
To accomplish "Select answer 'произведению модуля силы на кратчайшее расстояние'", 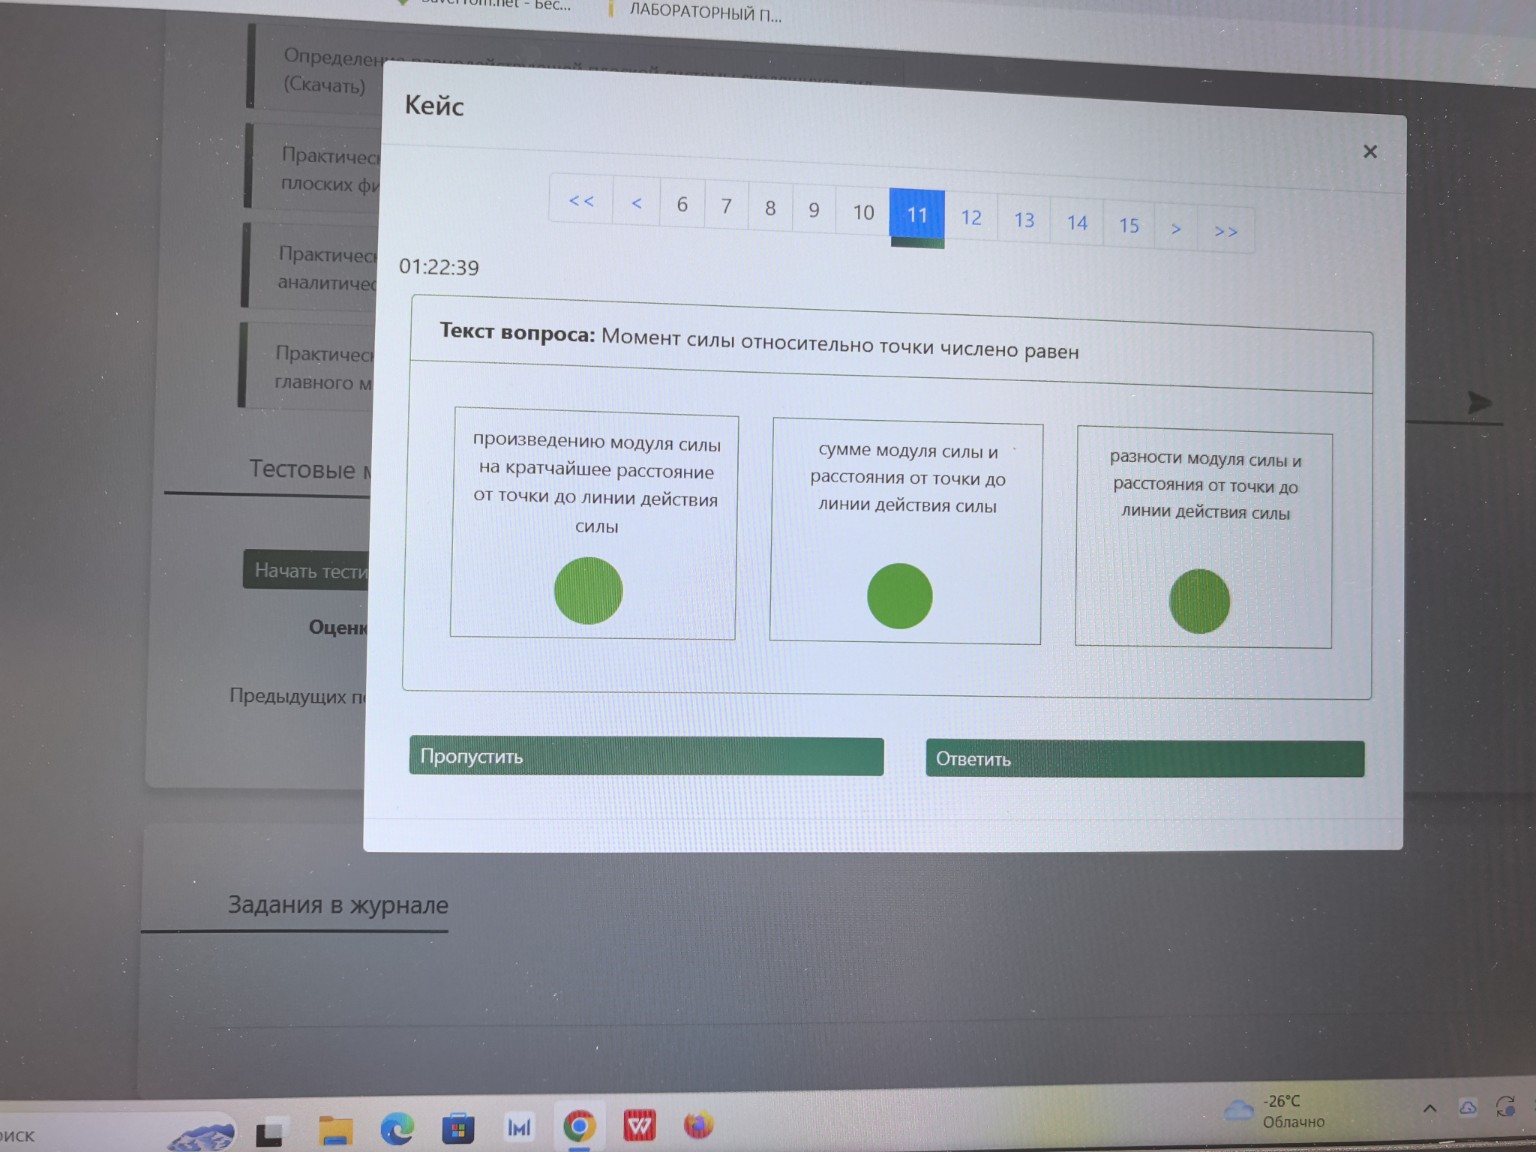I will 588,591.
